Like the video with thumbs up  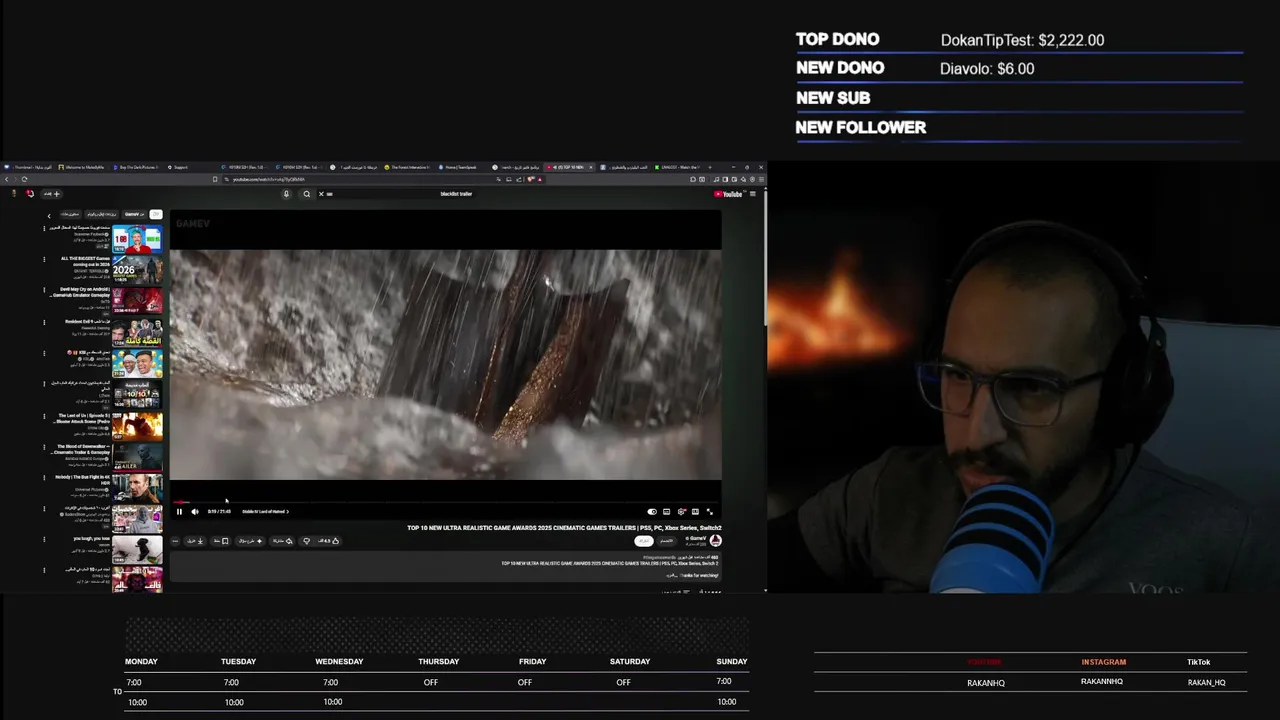pos(330,541)
